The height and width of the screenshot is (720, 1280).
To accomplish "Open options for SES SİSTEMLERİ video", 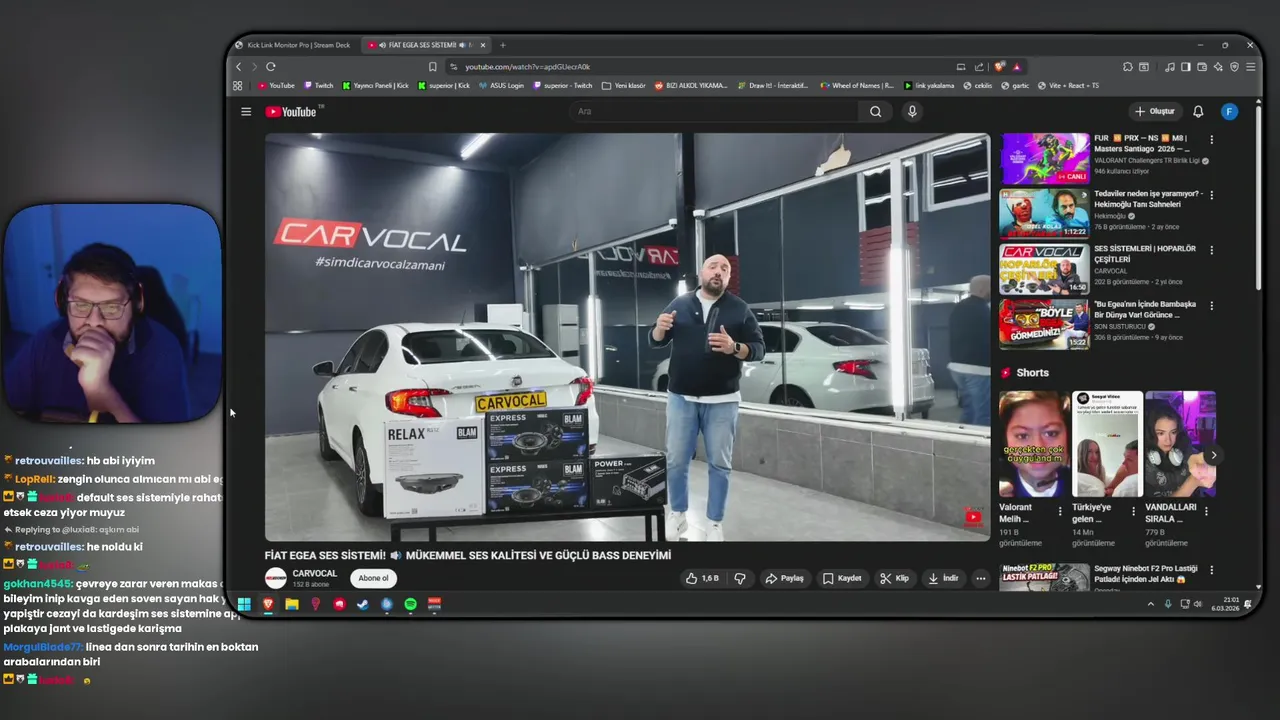I will [1211, 250].
